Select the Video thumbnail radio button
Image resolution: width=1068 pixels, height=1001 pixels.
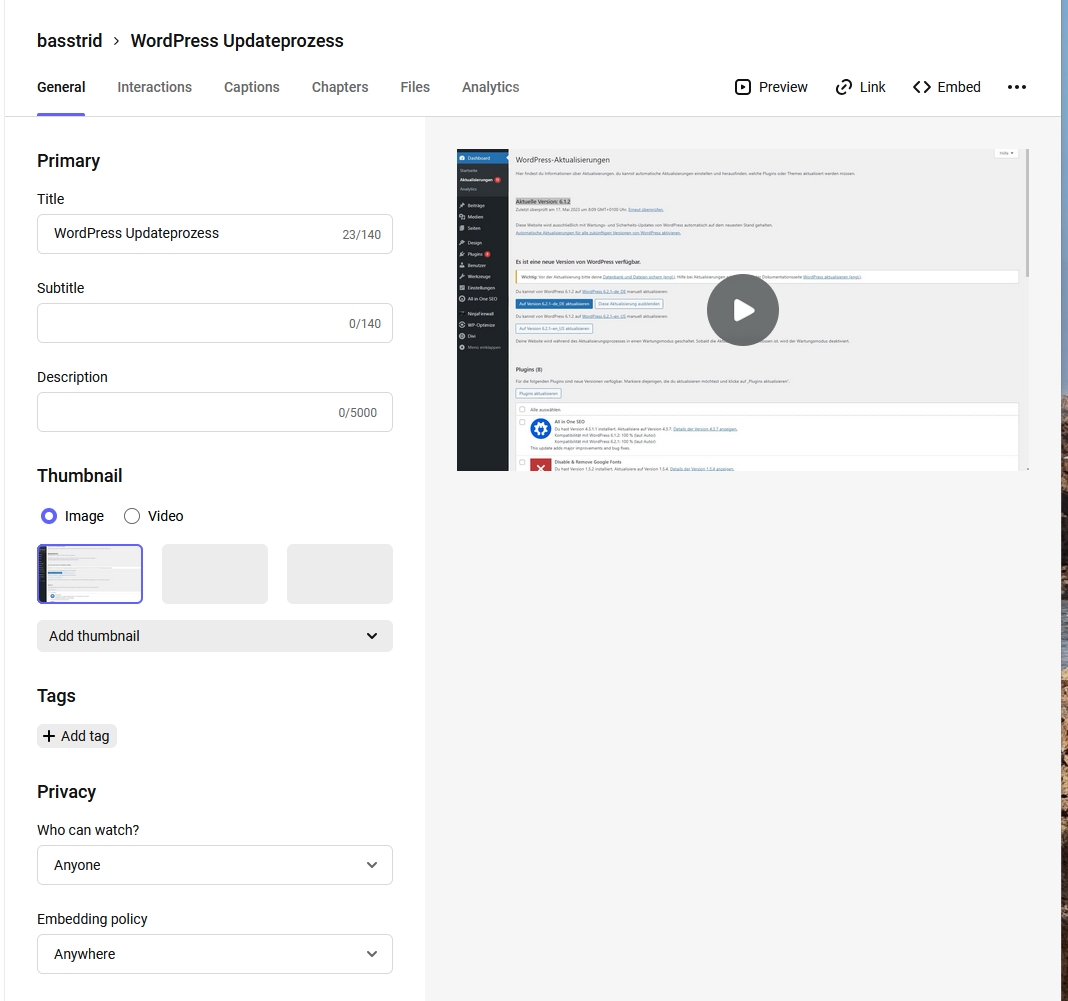[131, 516]
